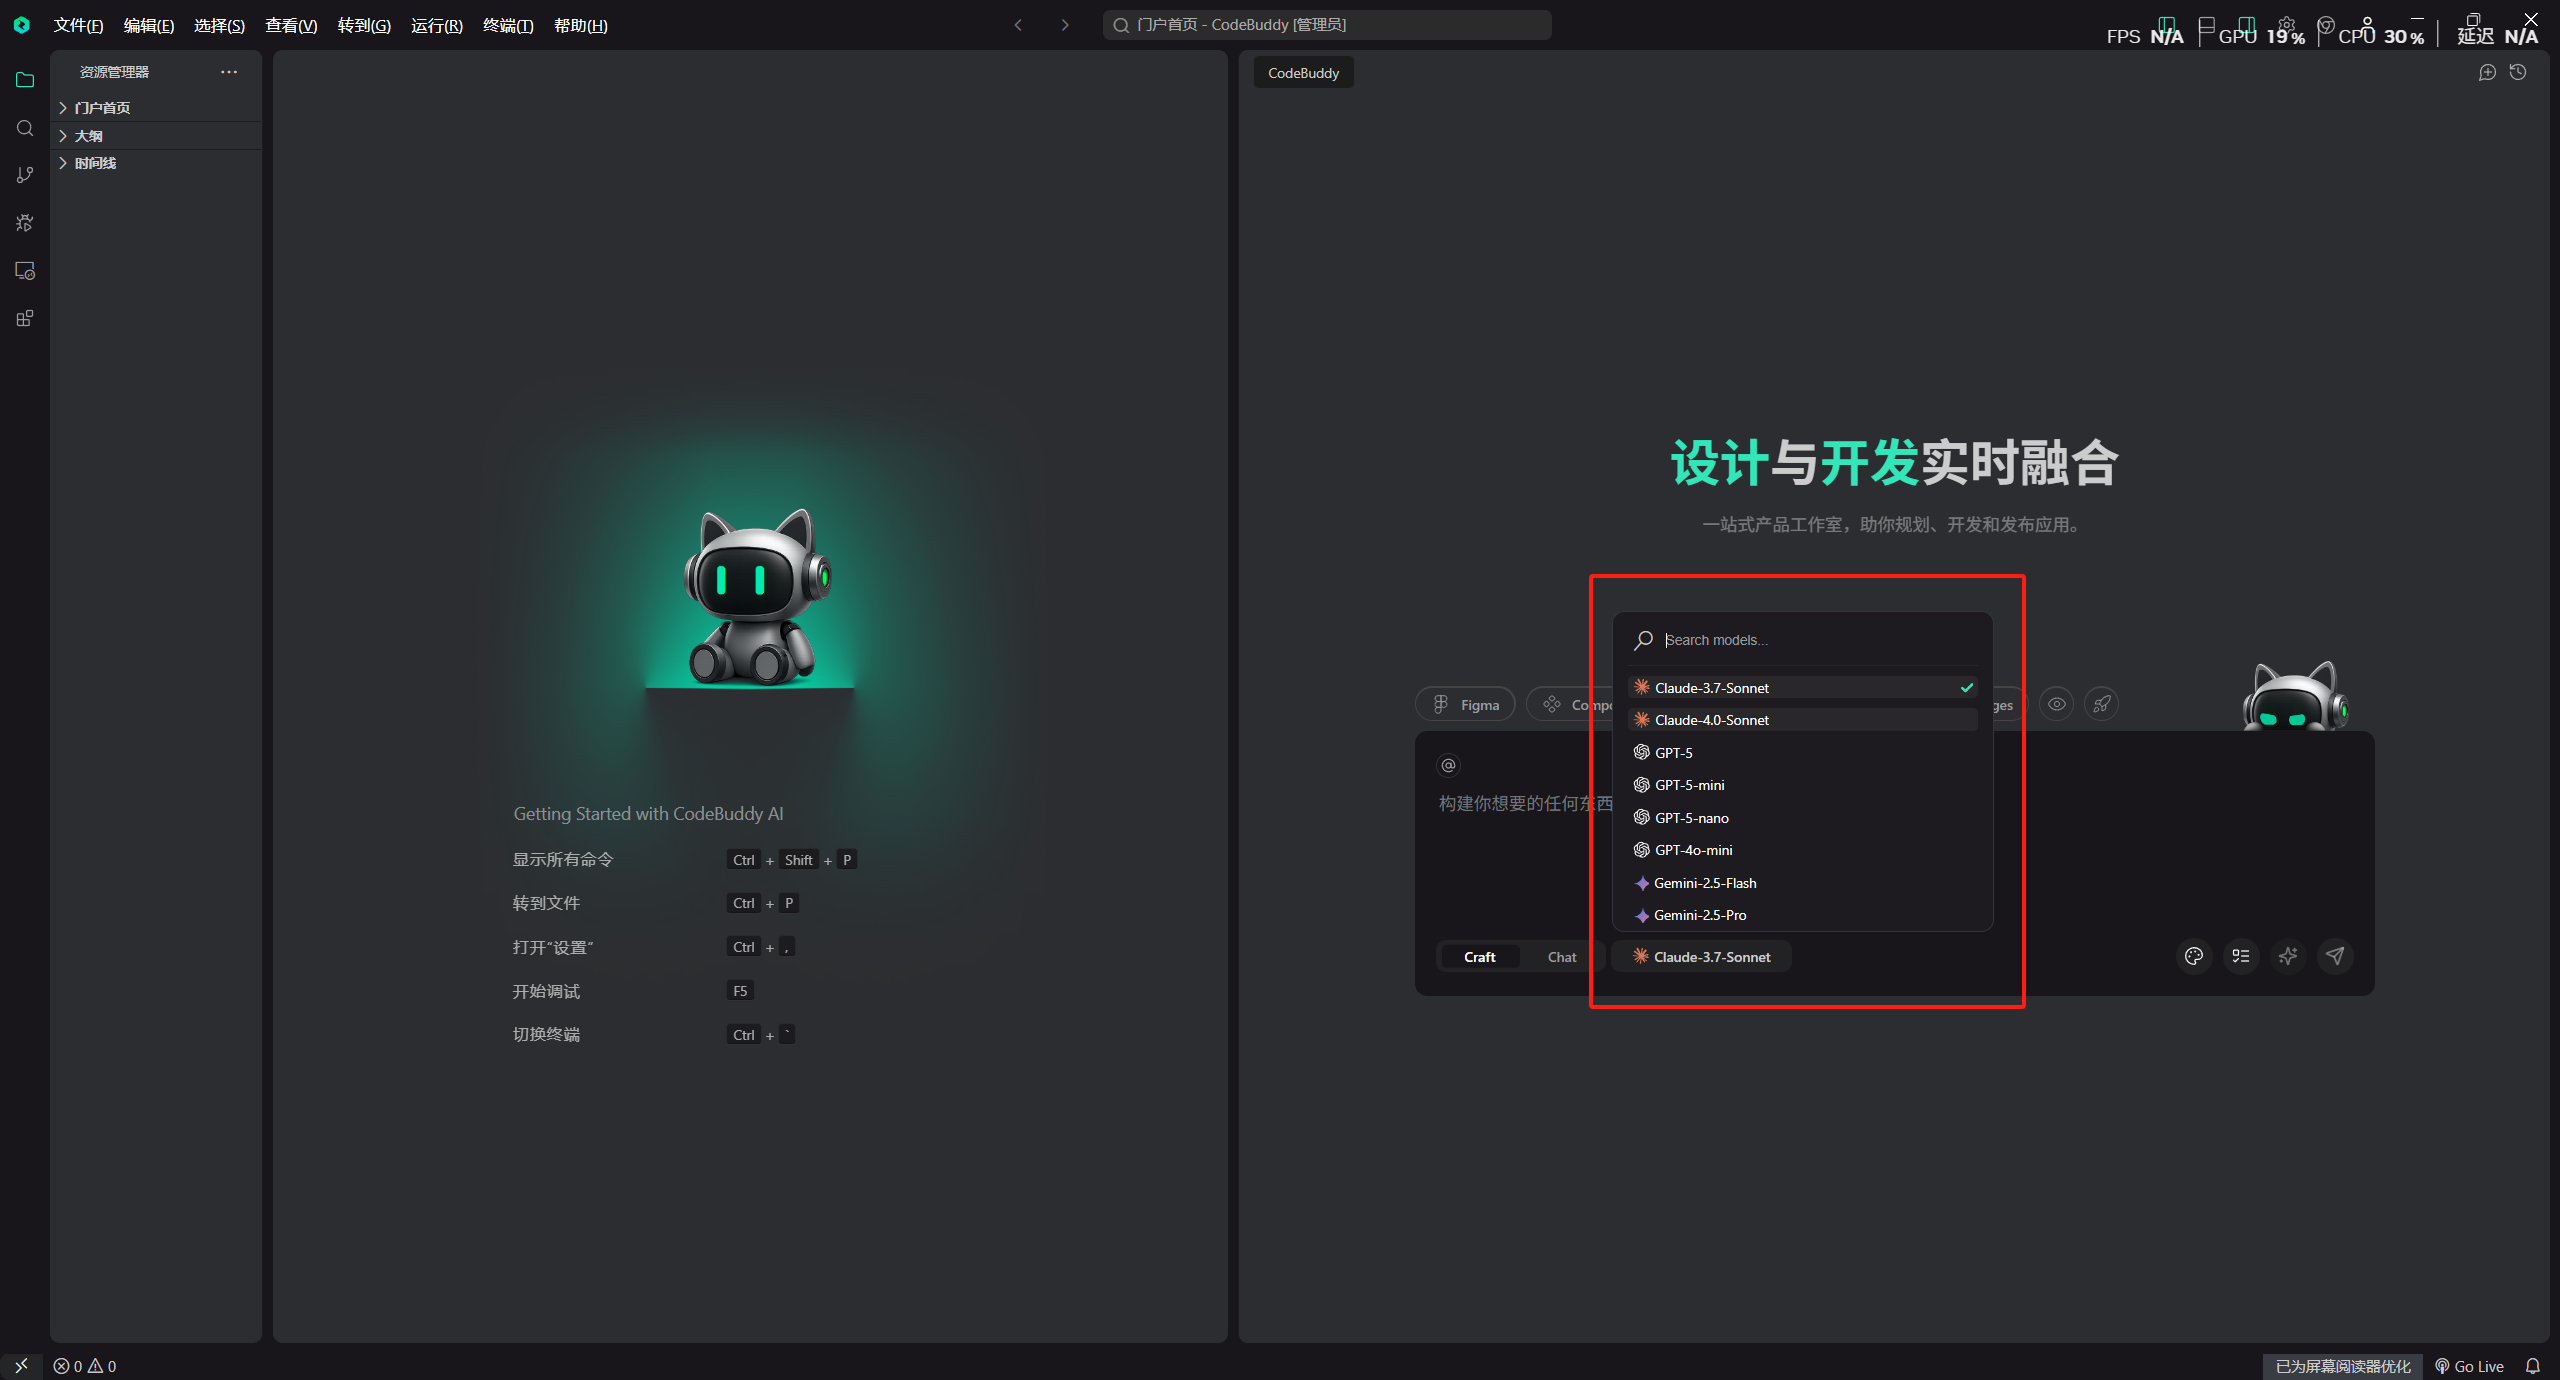
Task: Open the 文件(F) menu
Action: tap(78, 25)
